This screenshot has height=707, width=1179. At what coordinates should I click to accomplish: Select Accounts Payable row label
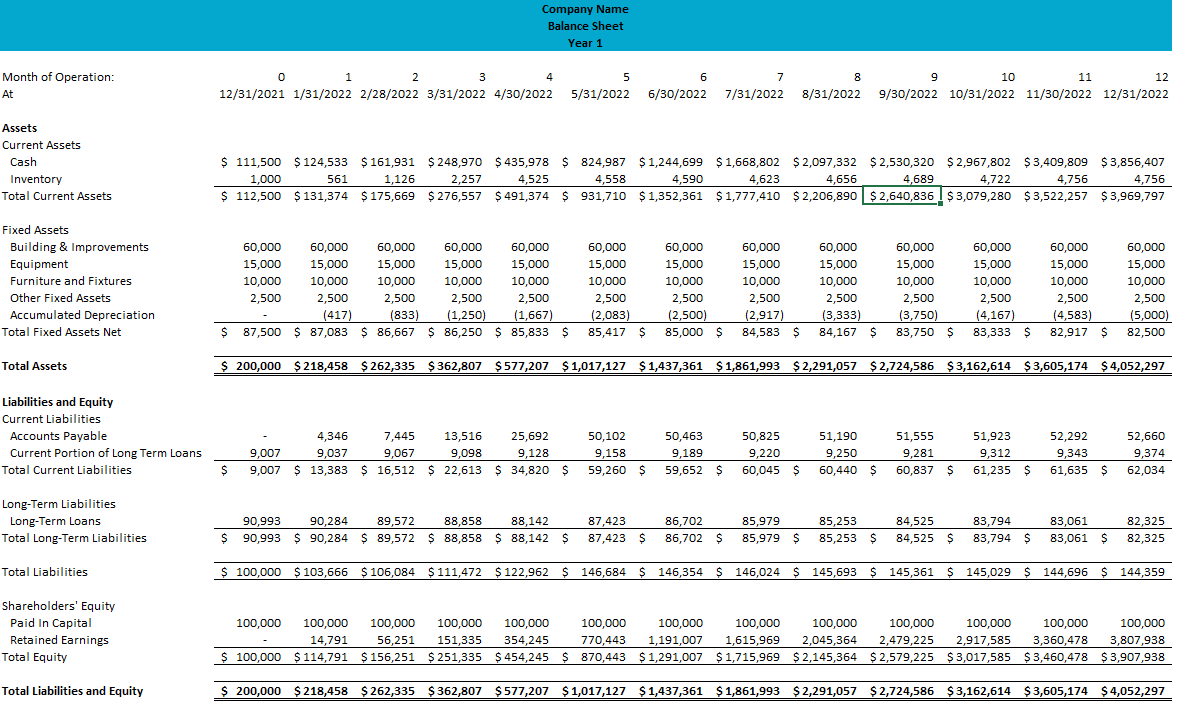point(59,436)
